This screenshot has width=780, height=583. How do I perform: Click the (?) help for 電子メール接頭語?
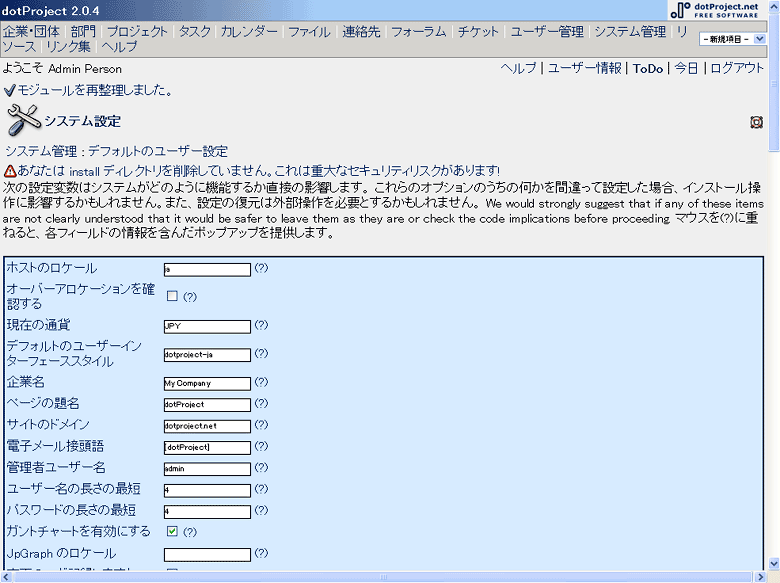pos(261,446)
